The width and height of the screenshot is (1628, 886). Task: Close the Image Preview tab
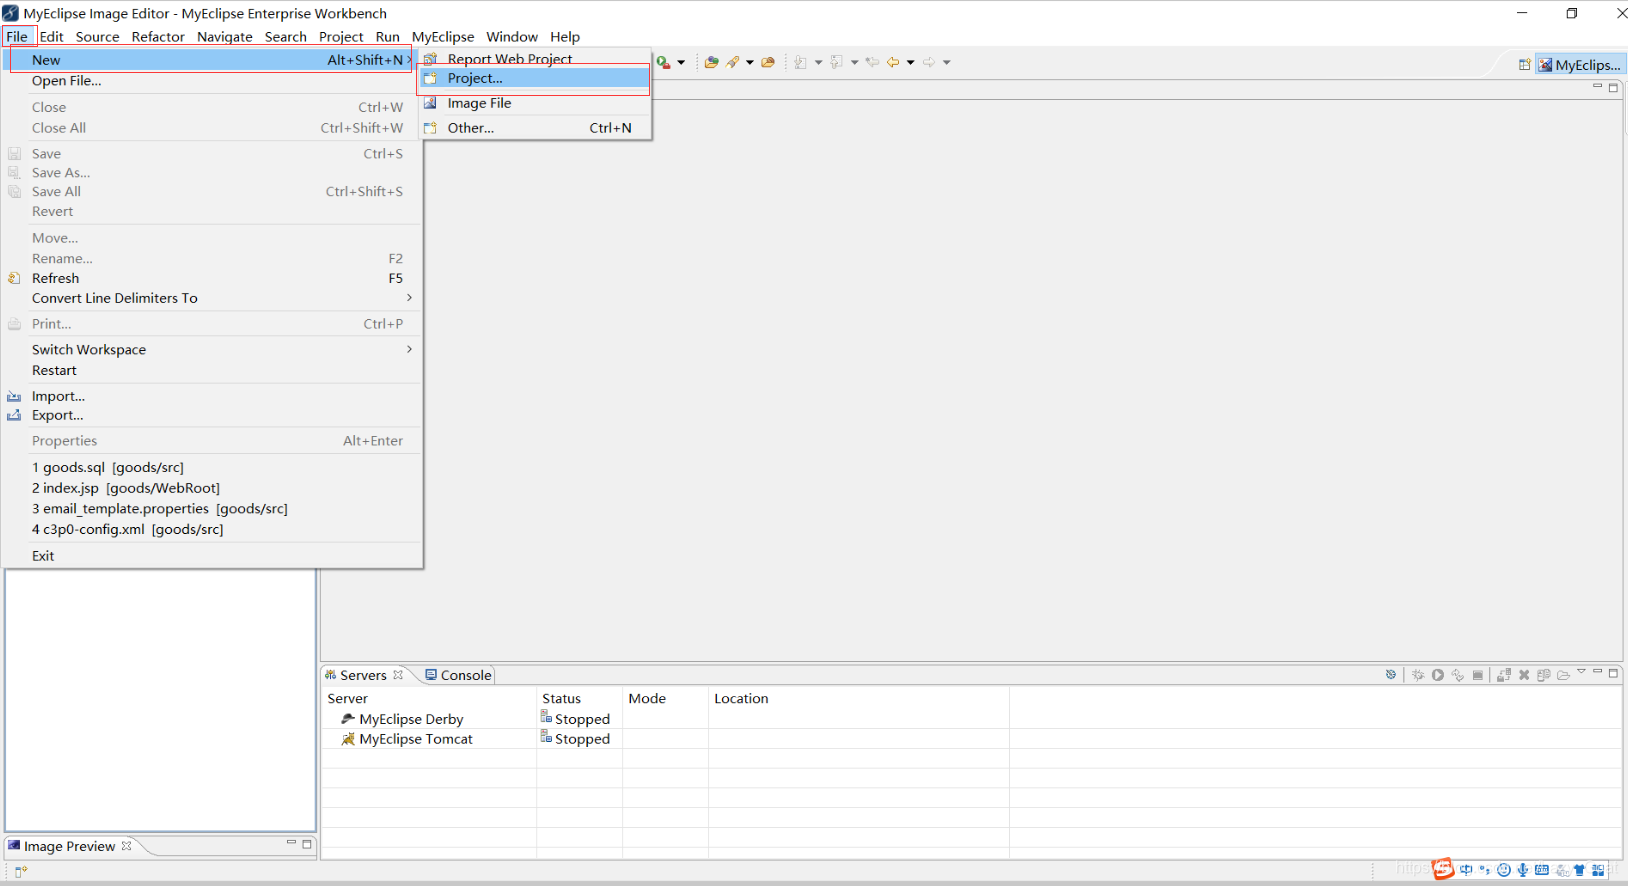(x=126, y=846)
